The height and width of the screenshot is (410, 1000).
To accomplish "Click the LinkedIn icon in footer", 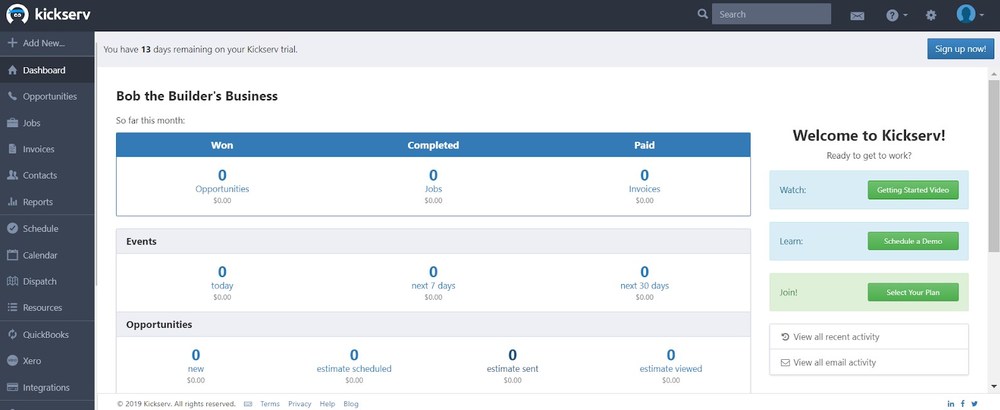I will (x=950, y=403).
